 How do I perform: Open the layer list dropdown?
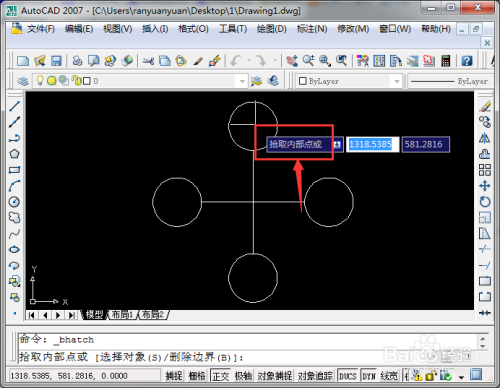(x=242, y=81)
